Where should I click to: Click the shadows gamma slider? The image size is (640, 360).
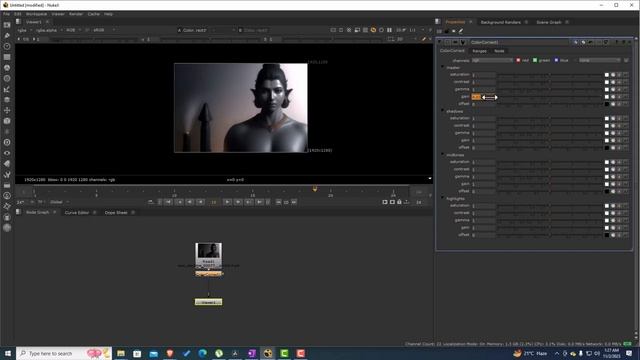[x=549, y=133]
